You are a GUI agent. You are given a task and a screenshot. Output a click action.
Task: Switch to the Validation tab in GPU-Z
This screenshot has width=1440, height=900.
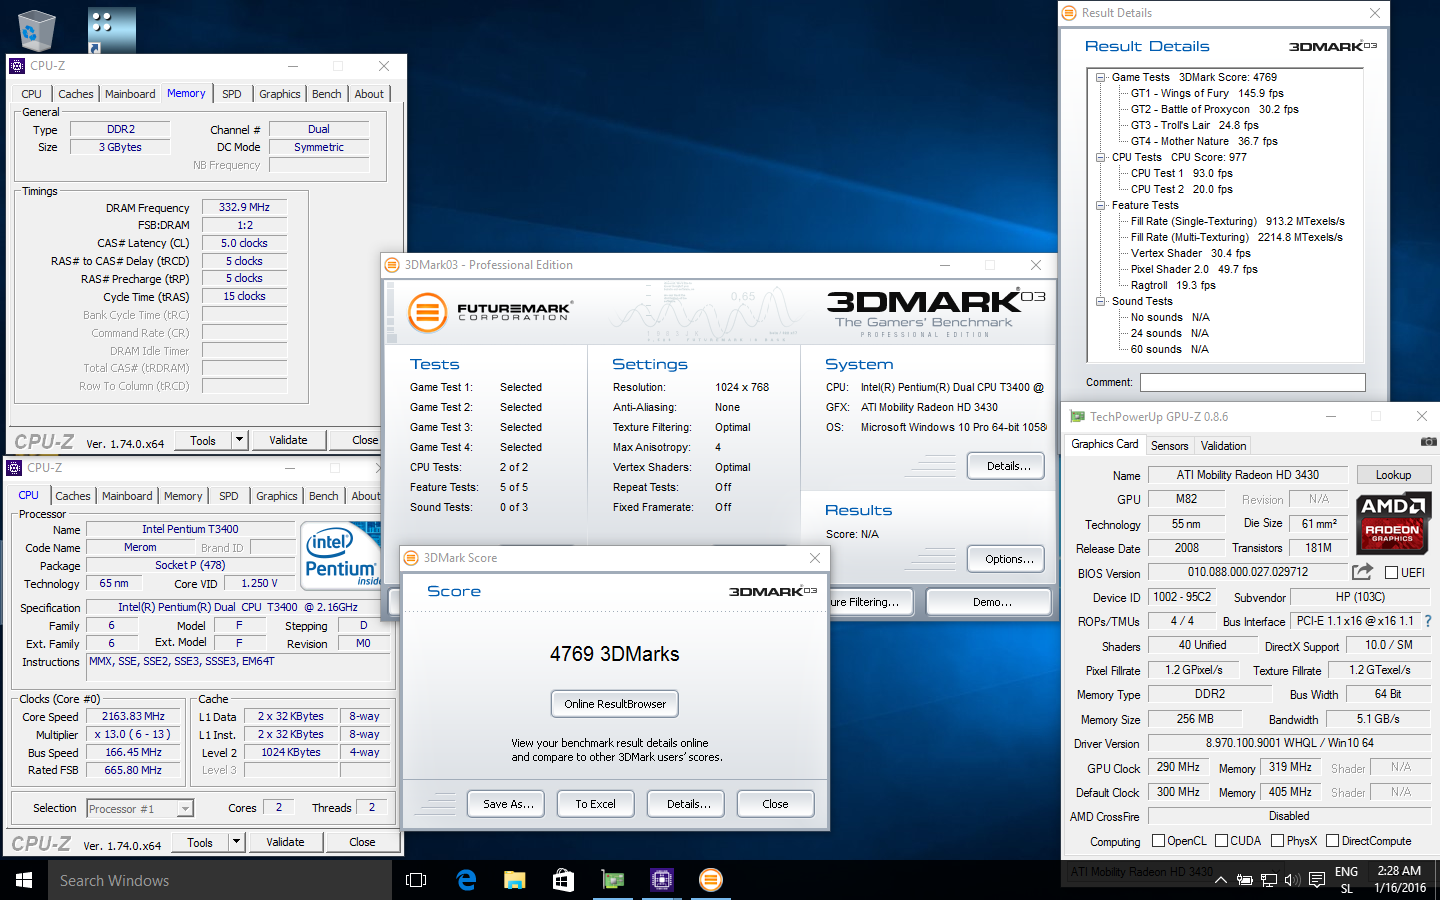point(1223,446)
